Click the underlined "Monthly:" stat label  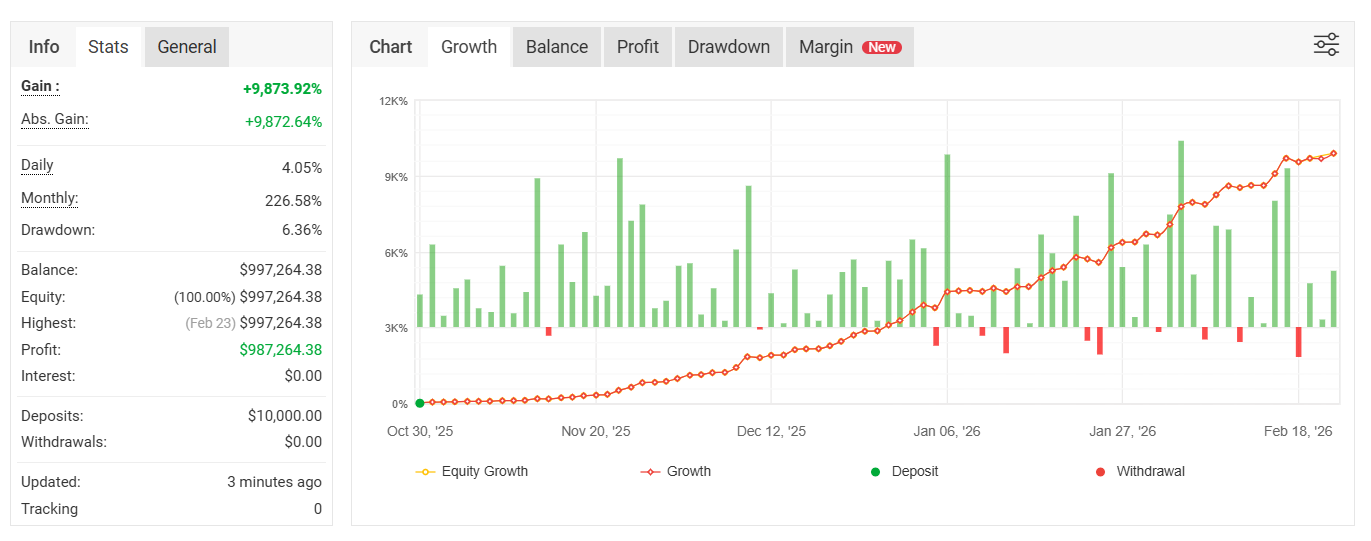pyautogui.click(x=50, y=199)
